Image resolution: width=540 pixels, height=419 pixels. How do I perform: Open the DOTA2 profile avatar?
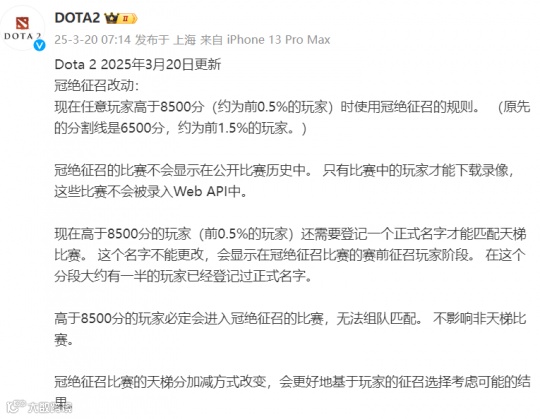pyautogui.click(x=22, y=28)
